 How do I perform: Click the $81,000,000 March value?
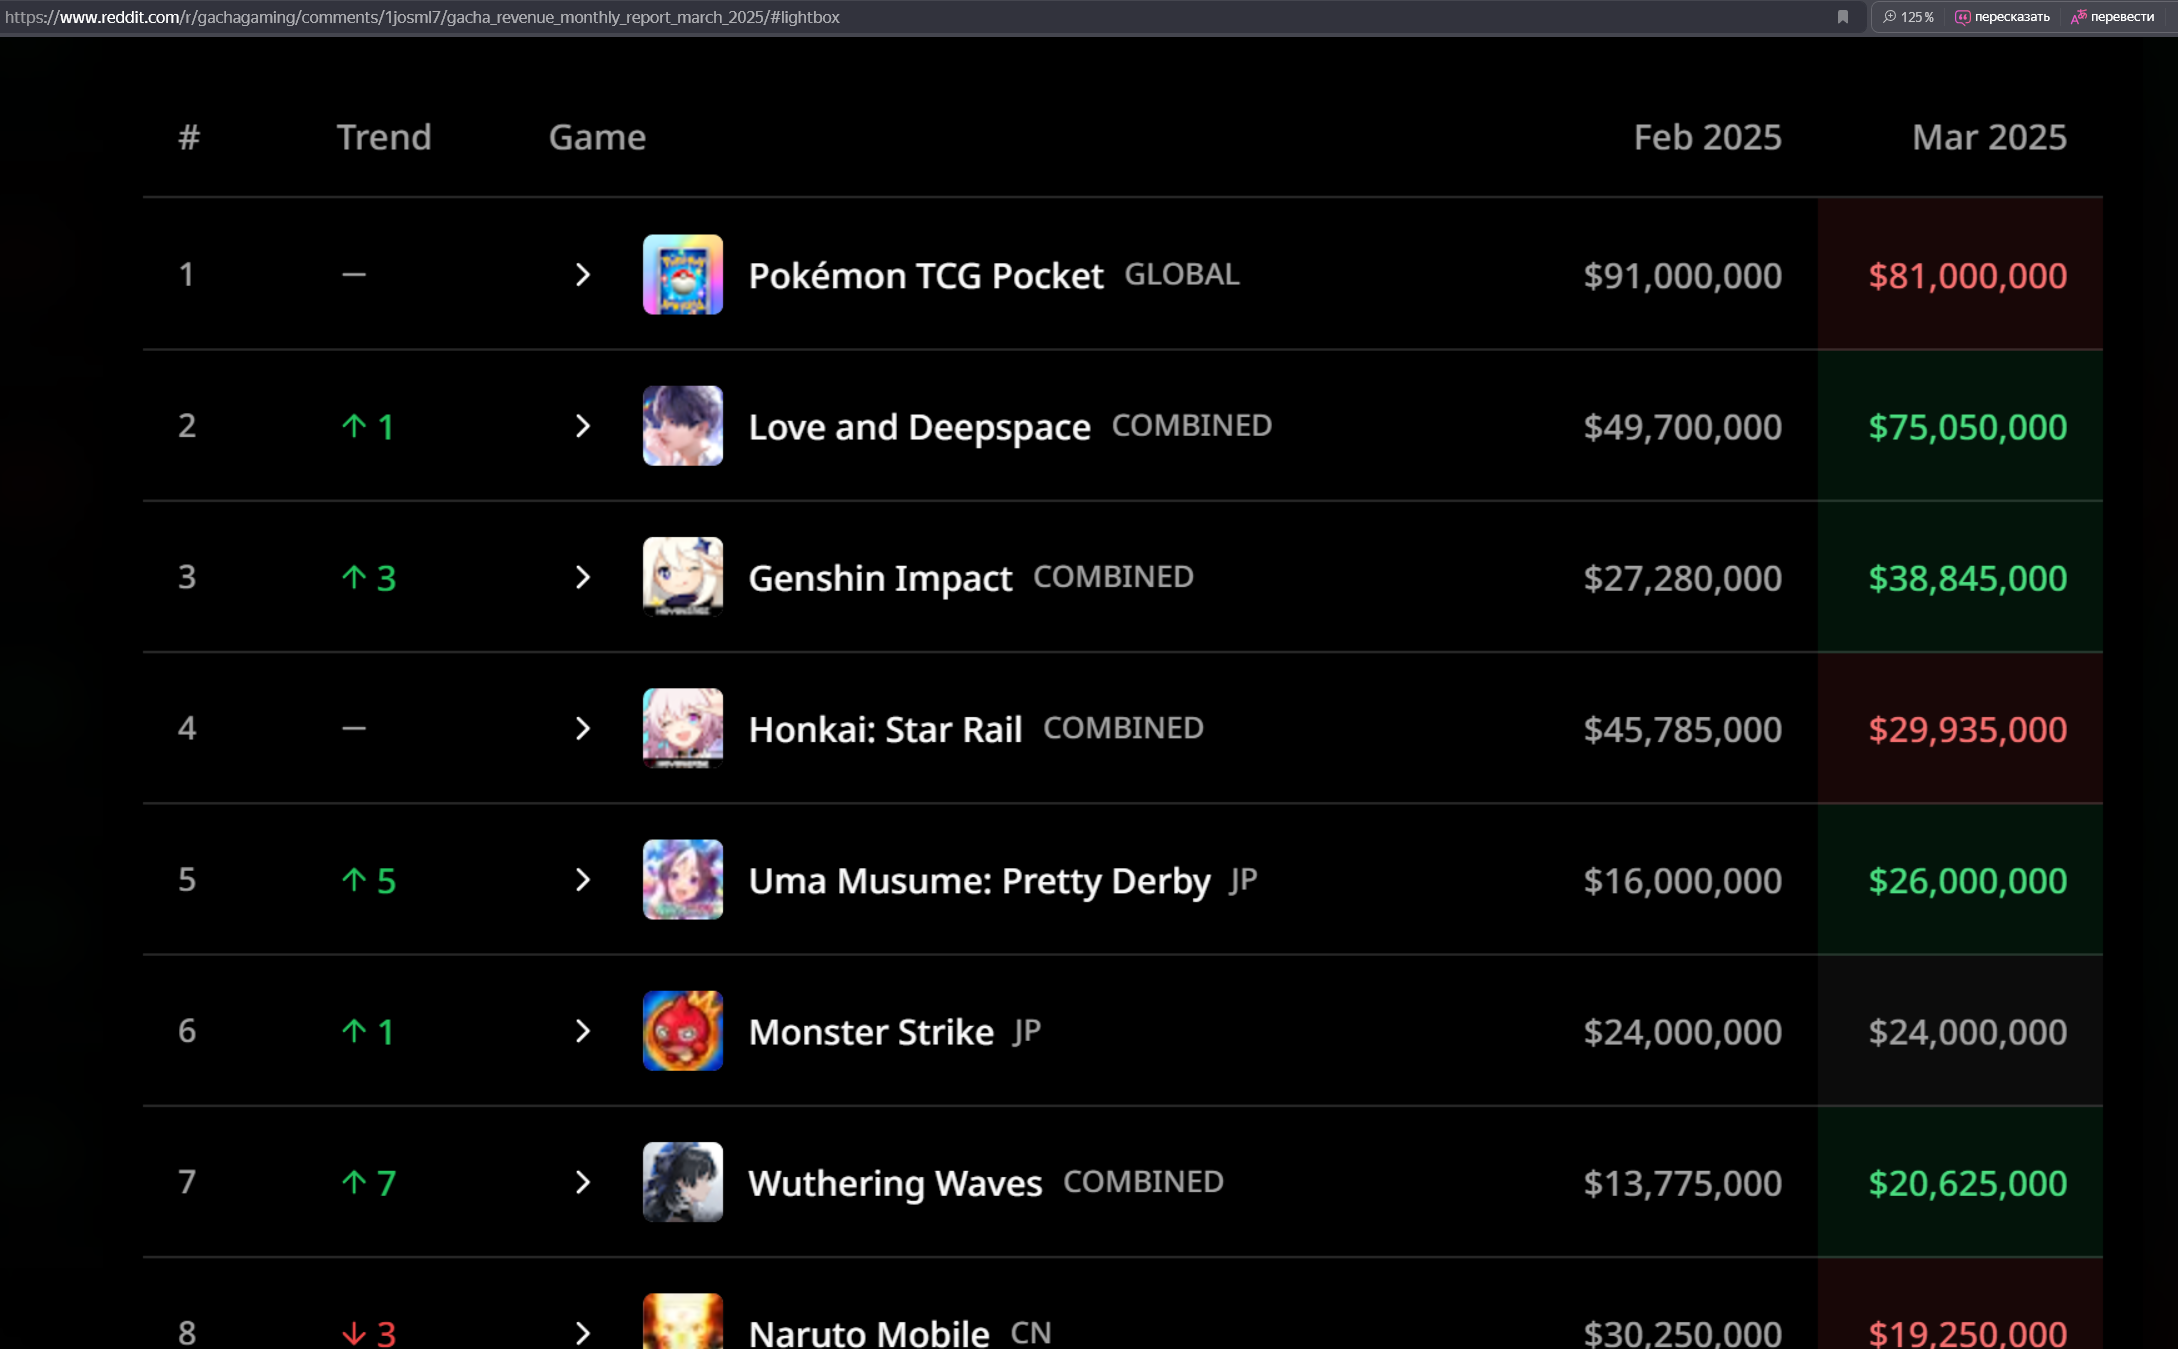[1967, 276]
